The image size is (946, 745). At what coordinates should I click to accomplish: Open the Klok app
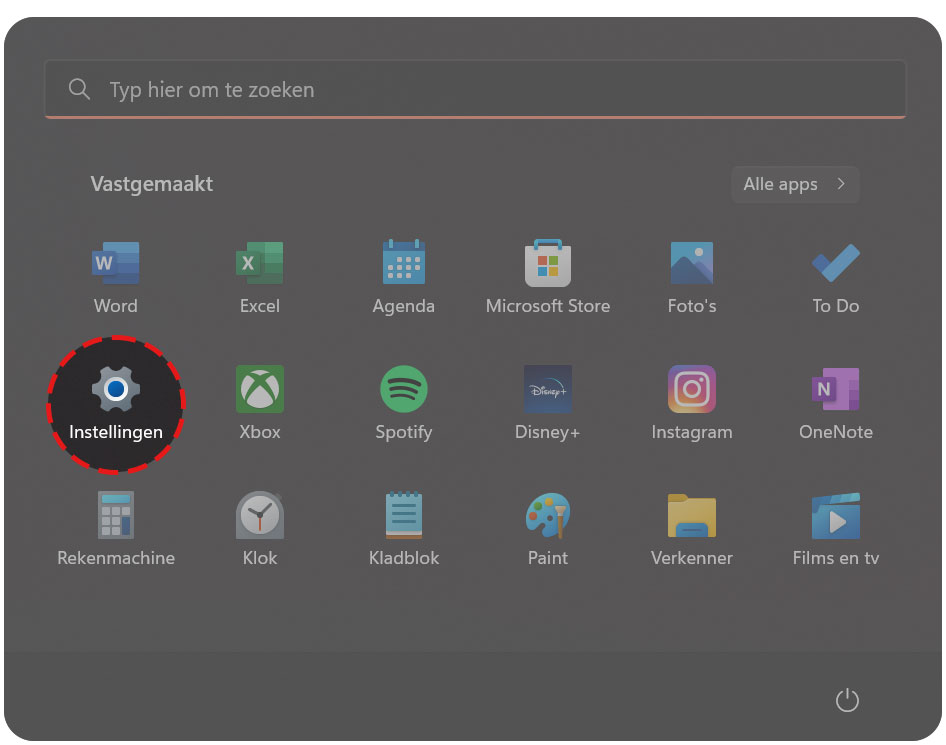click(x=260, y=516)
